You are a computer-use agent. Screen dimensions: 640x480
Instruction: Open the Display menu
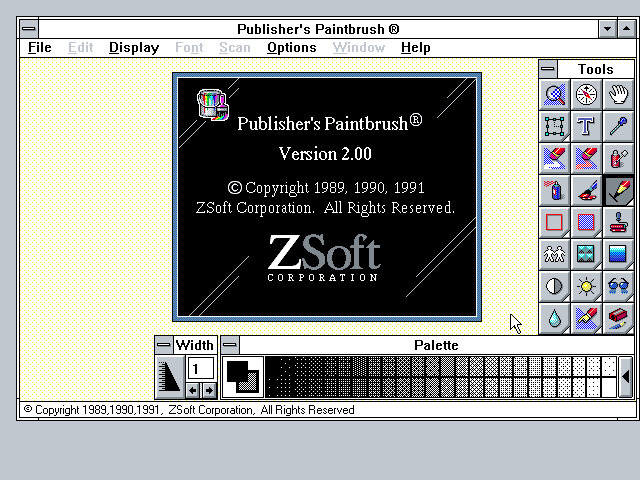(134, 48)
